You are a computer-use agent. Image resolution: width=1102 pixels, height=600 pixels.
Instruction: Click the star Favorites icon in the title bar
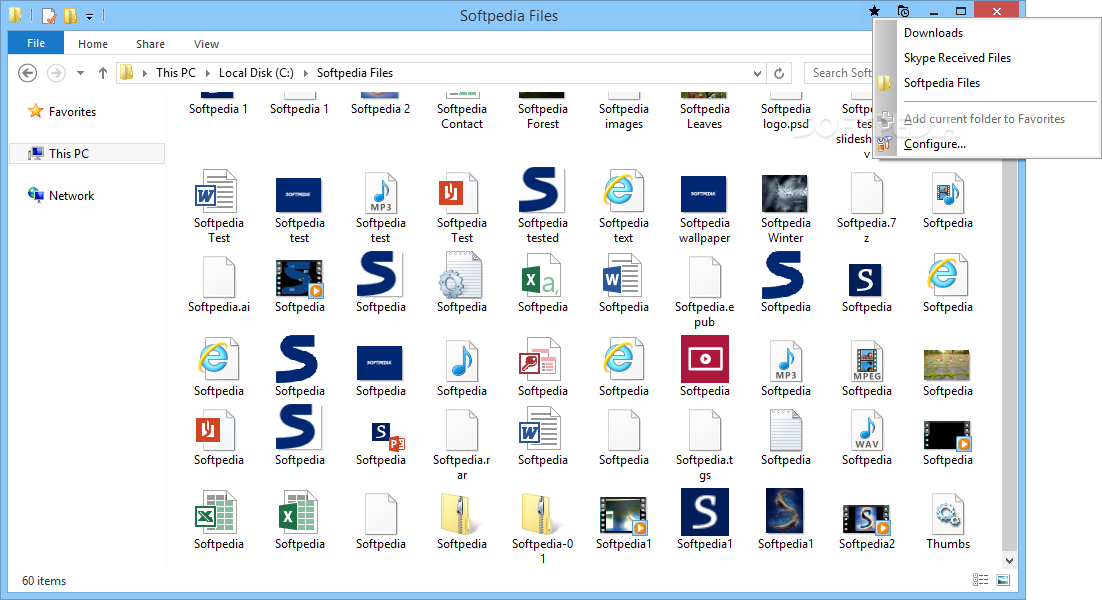pyautogui.click(x=874, y=11)
